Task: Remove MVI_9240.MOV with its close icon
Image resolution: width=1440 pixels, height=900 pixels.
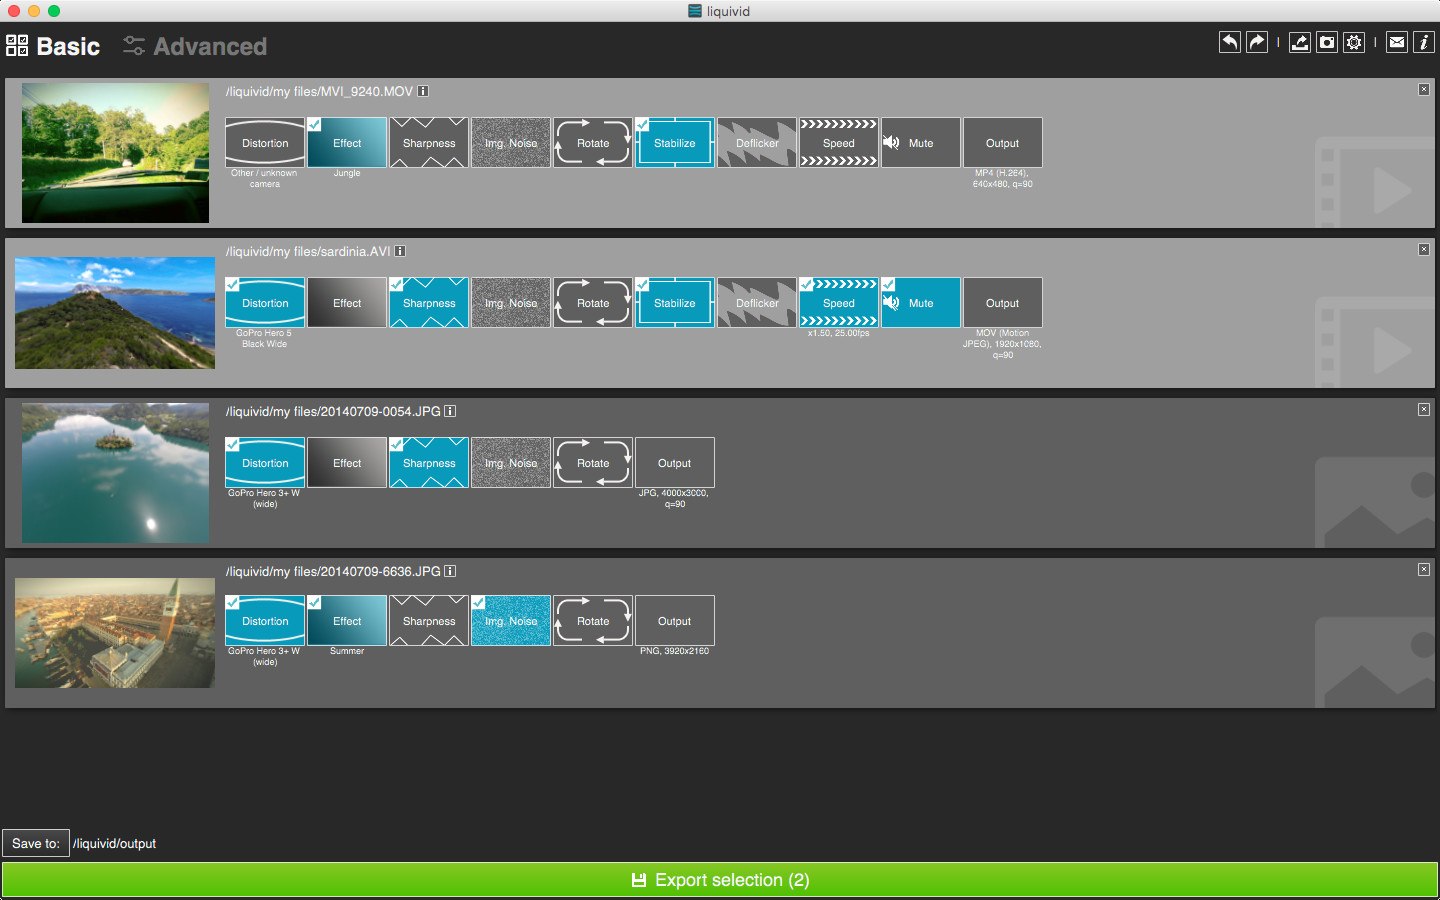Action: [1423, 90]
